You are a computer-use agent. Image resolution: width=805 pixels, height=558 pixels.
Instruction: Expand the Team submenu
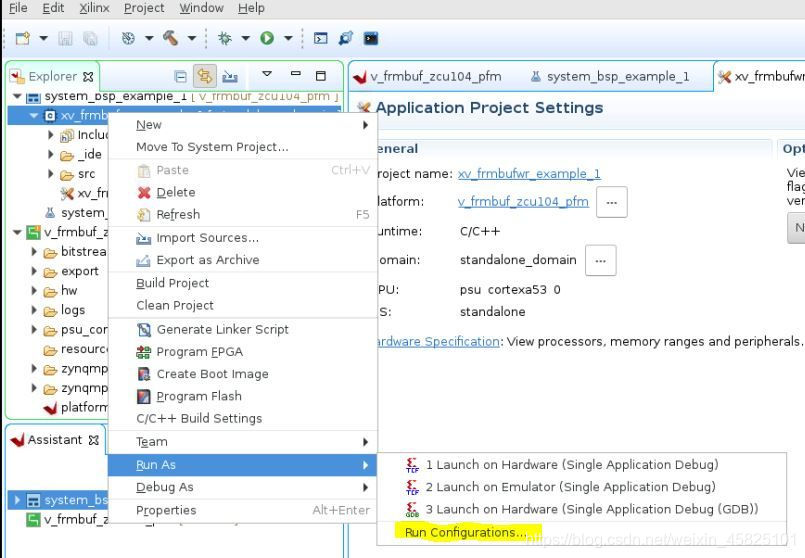click(243, 442)
